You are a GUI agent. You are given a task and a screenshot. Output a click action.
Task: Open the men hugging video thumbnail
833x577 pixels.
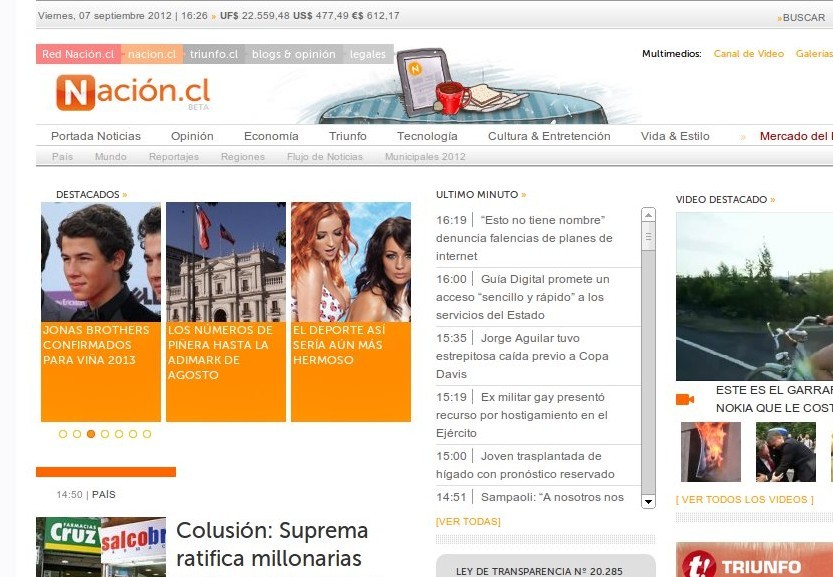pyautogui.click(x=786, y=452)
